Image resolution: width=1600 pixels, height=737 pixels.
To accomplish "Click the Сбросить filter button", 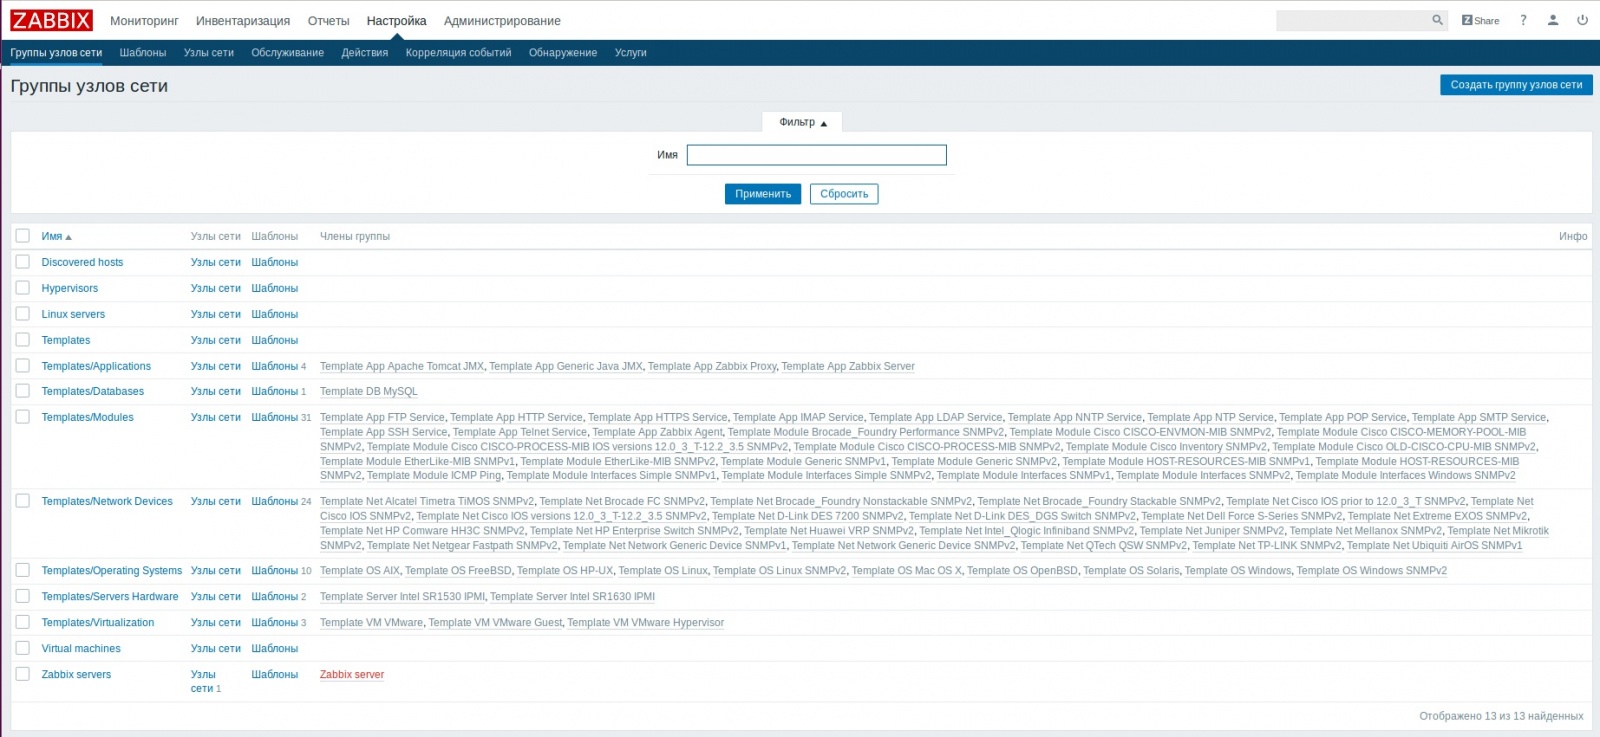I will click(x=844, y=194).
